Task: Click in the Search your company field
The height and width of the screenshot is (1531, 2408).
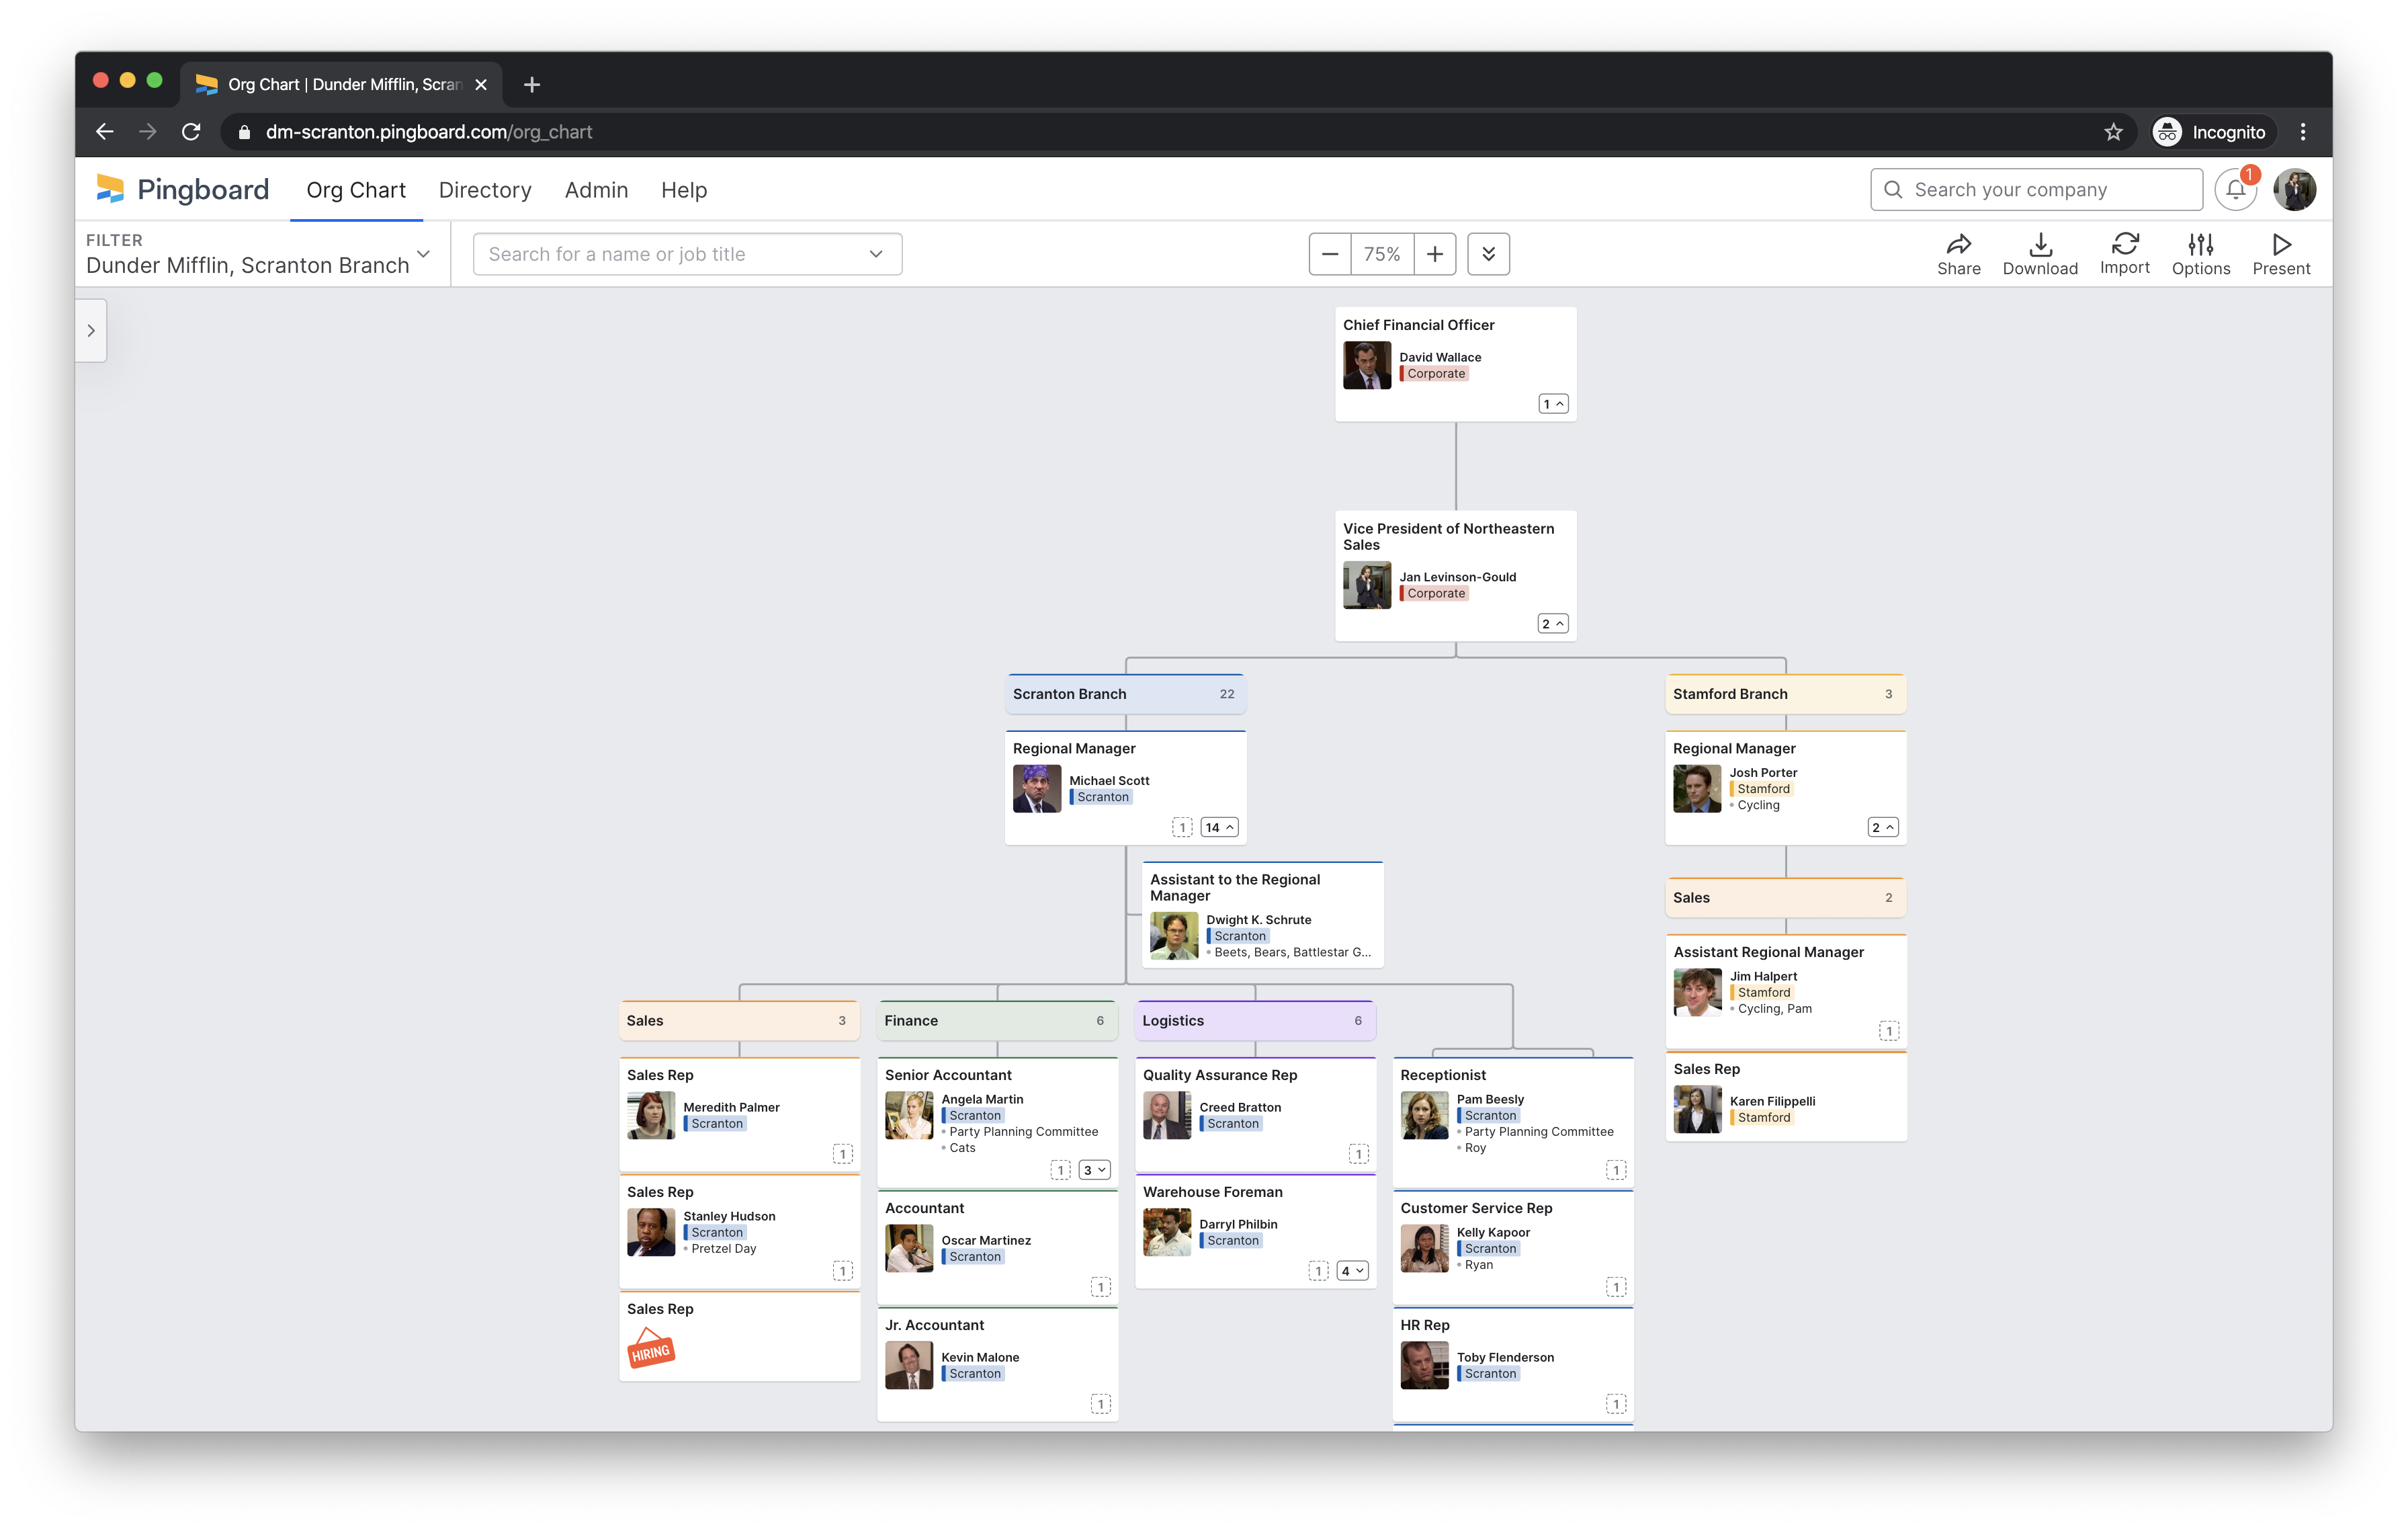Action: [2036, 190]
